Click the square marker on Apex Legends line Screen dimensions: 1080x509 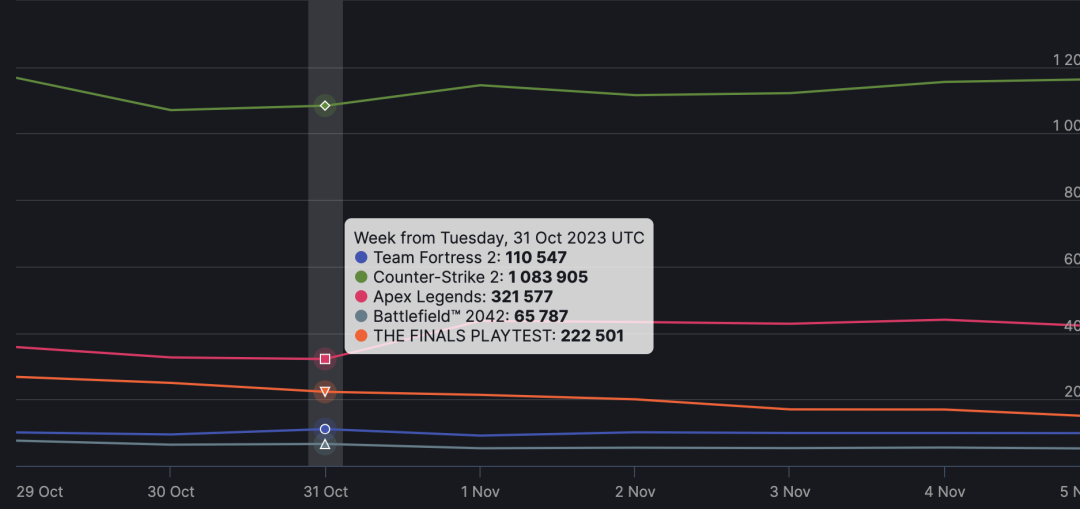coord(325,358)
